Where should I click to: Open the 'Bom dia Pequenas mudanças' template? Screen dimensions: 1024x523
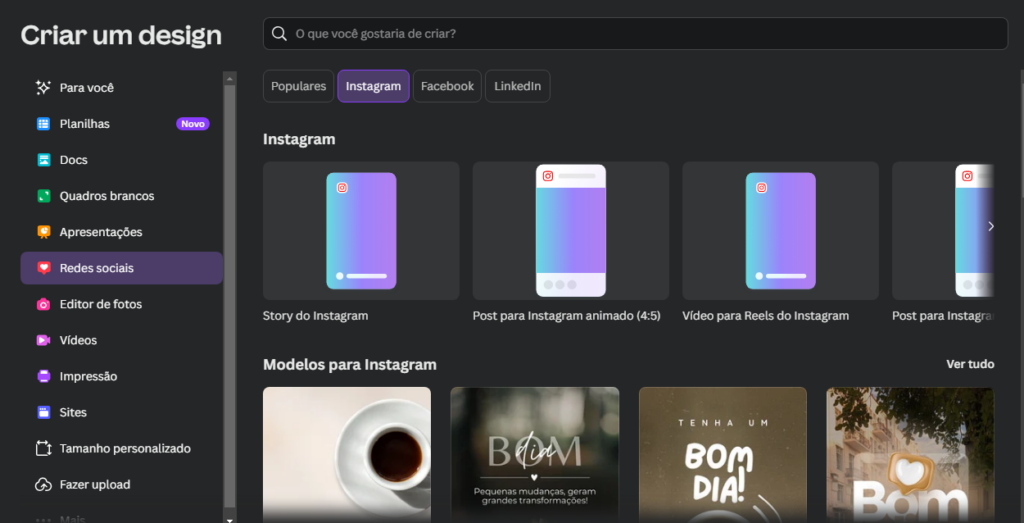click(x=535, y=455)
